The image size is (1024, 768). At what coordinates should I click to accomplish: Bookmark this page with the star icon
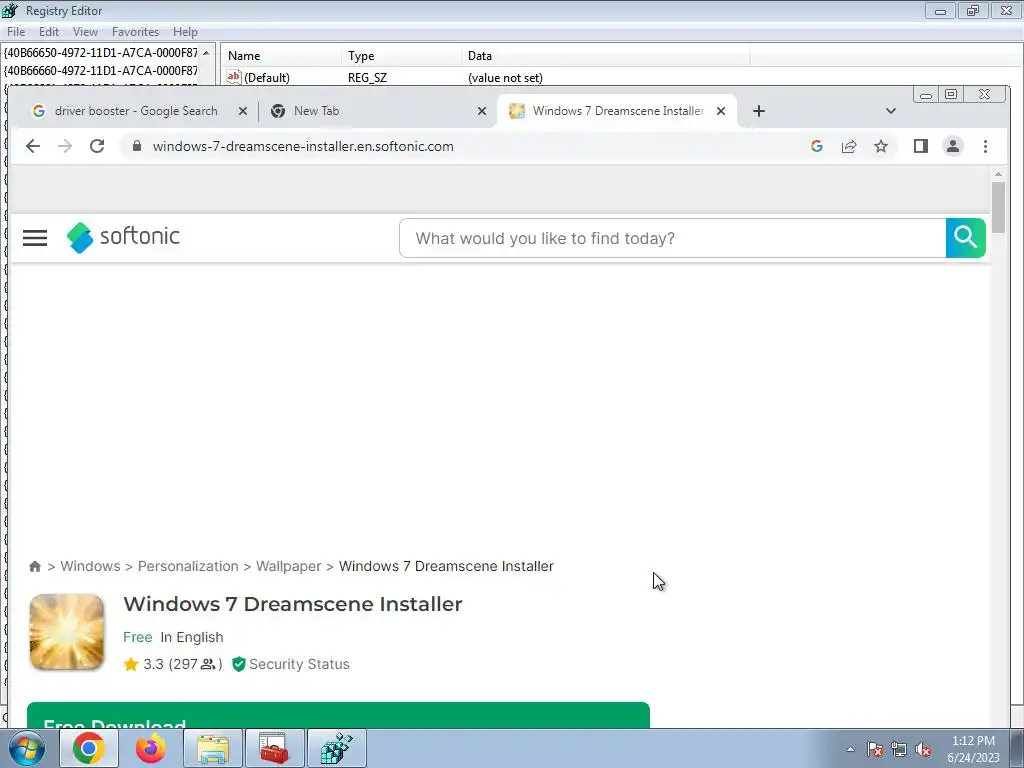881,146
